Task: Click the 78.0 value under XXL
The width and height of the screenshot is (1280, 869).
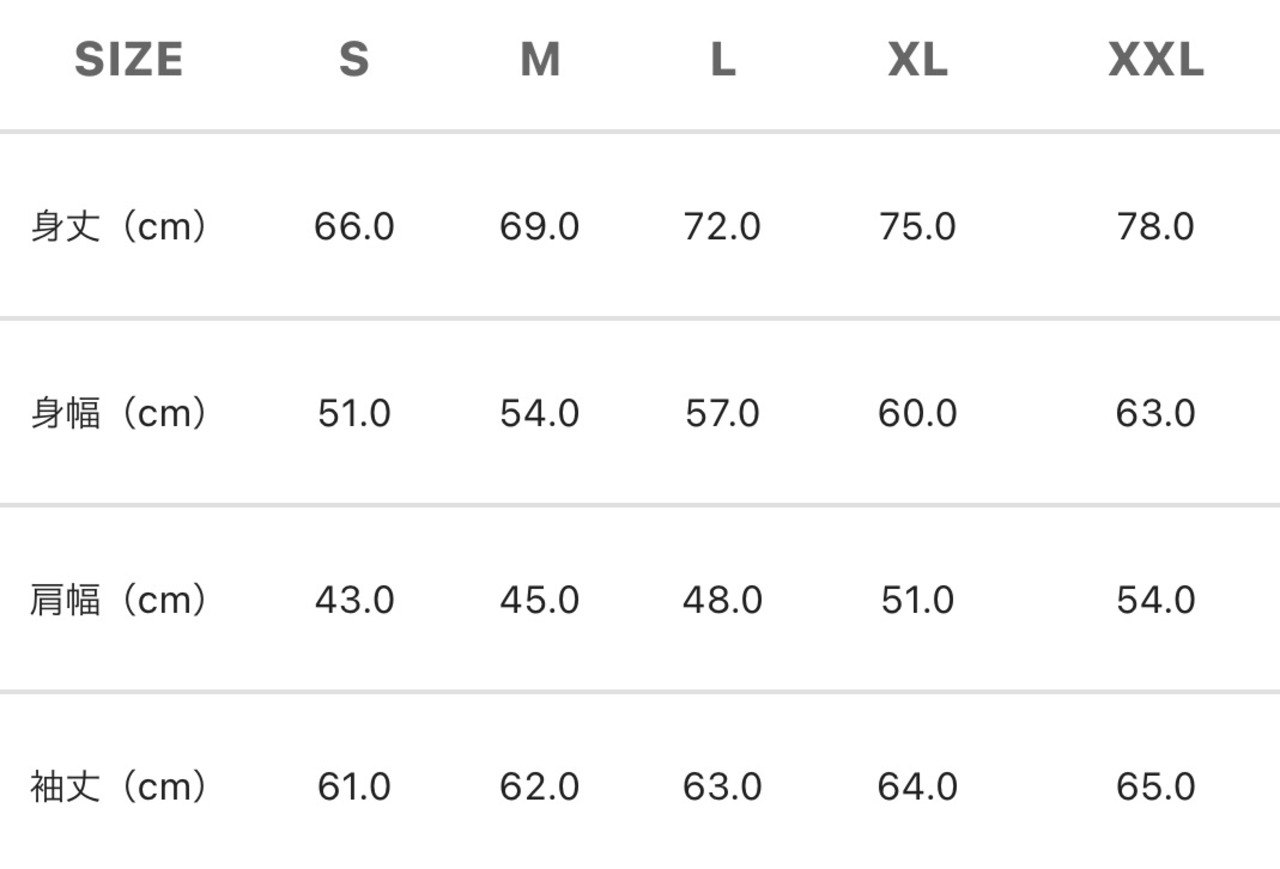Action: tap(1156, 227)
